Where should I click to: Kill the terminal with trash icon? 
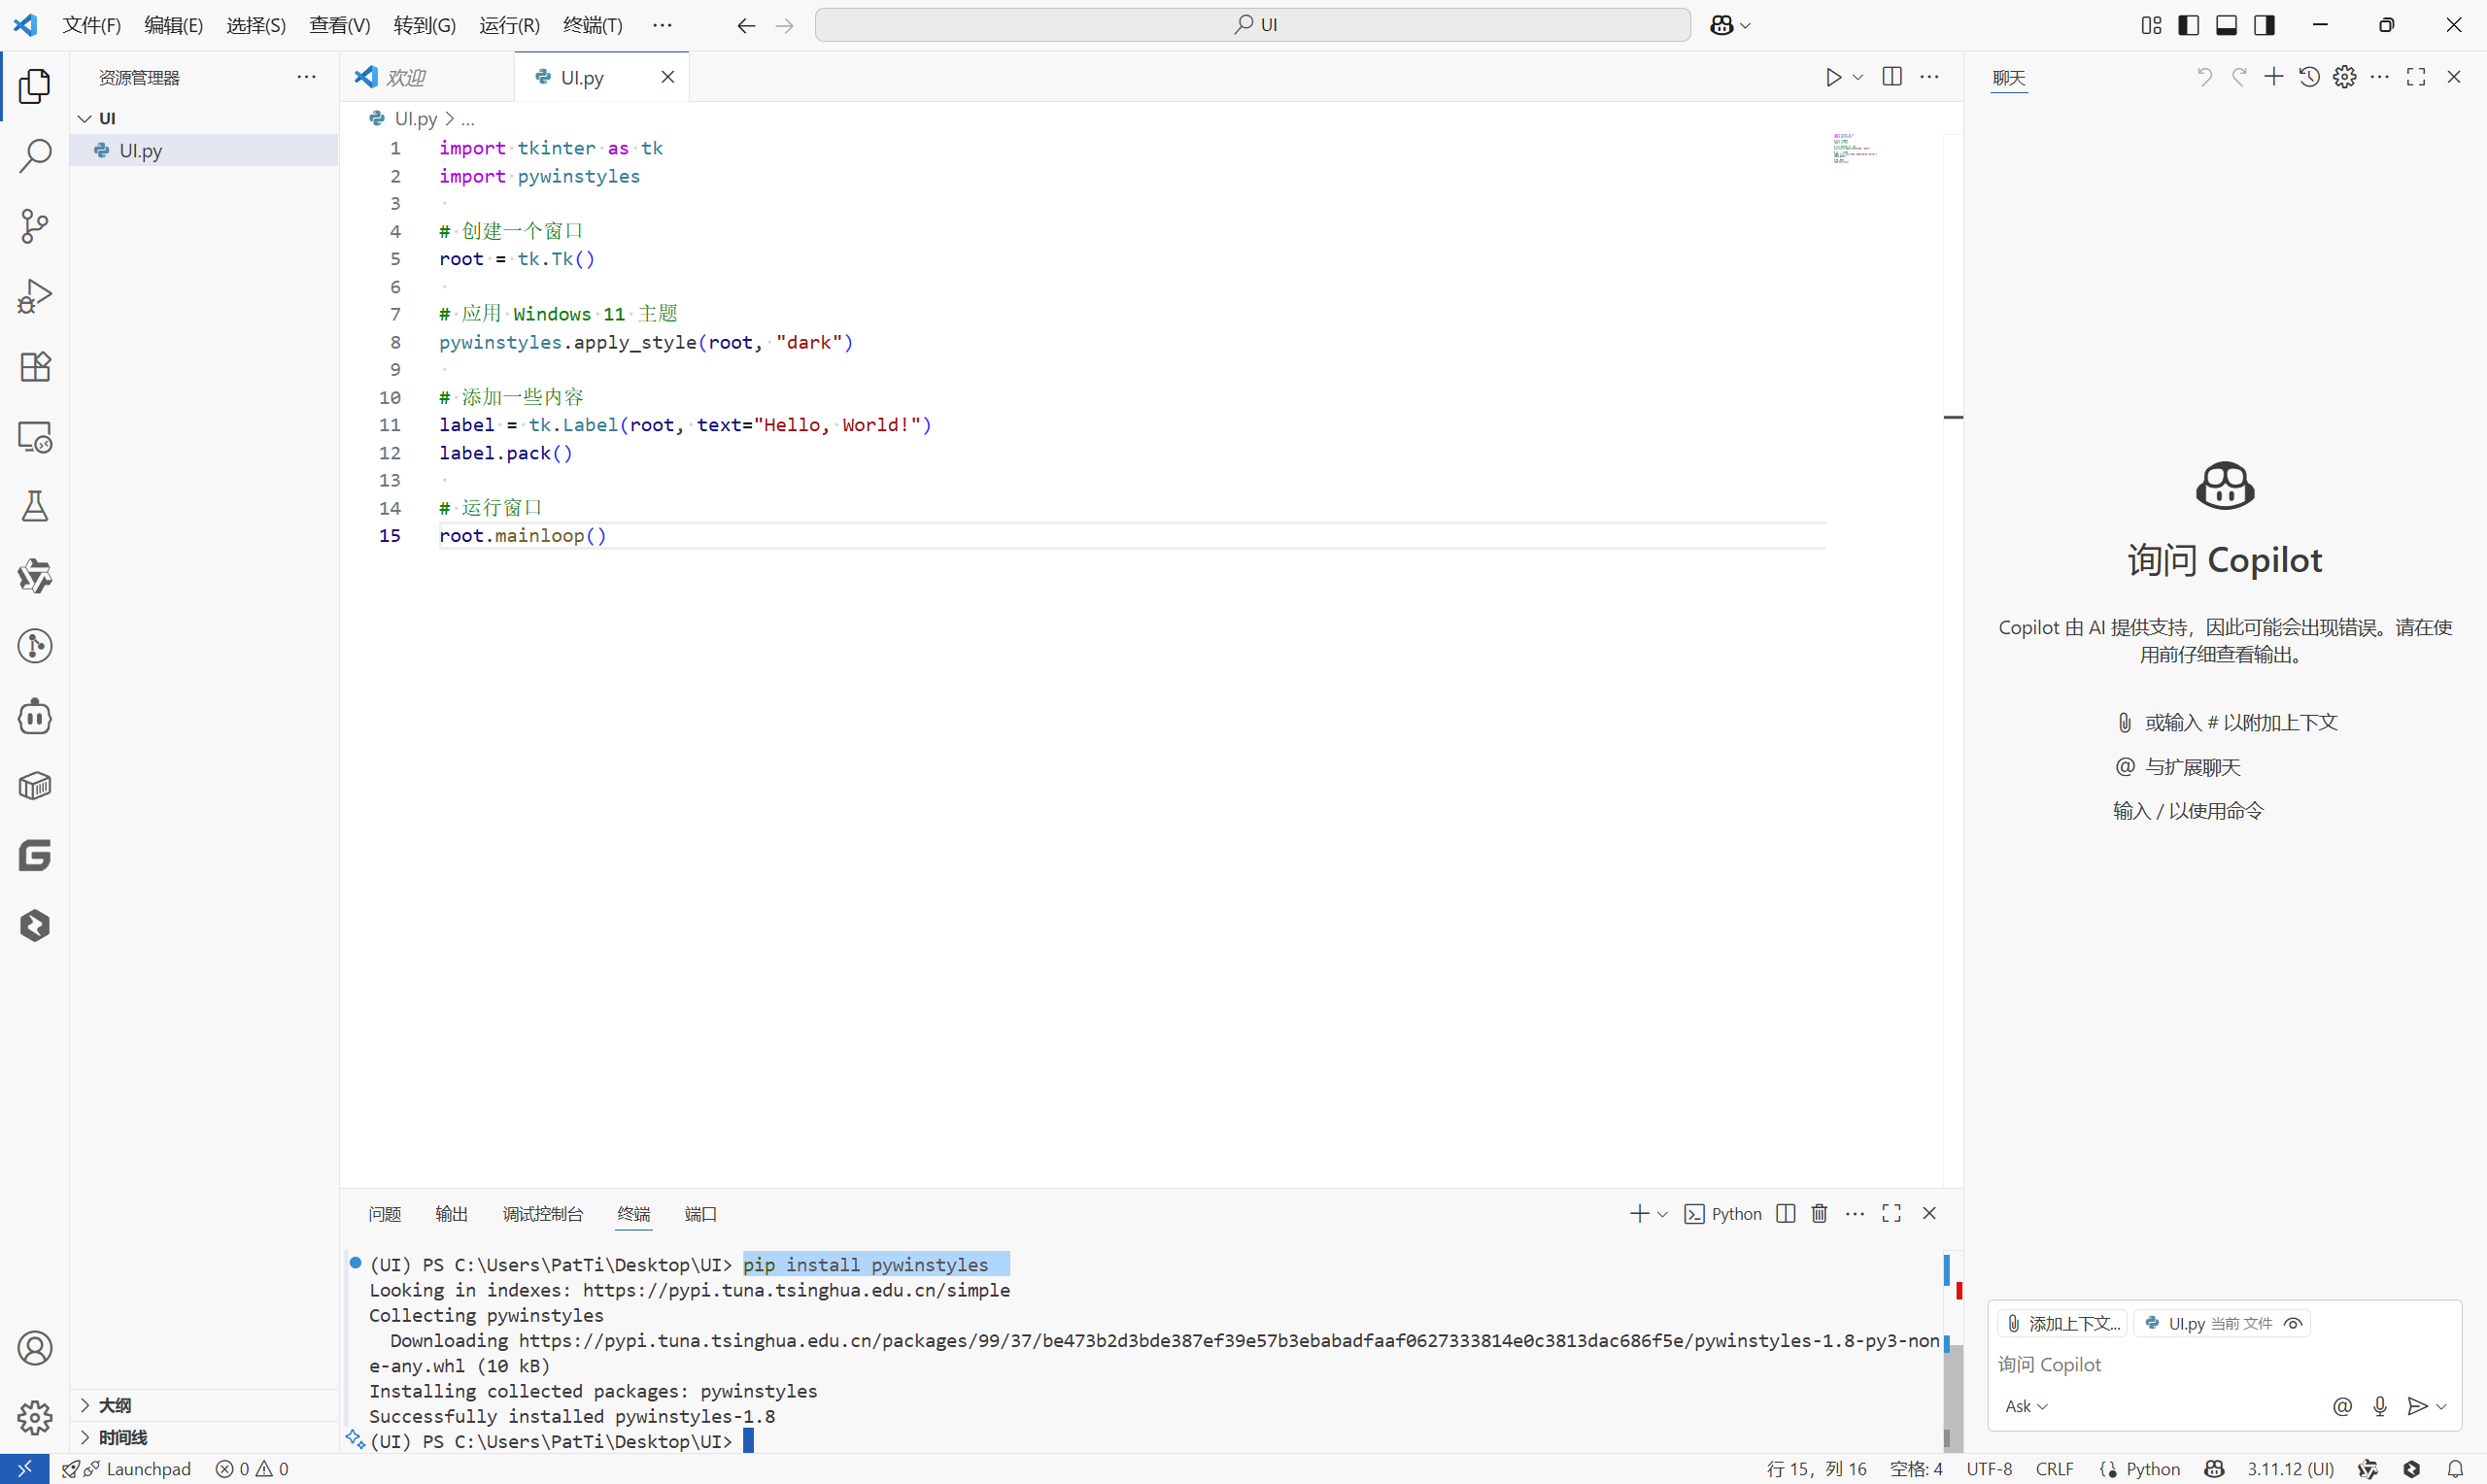click(x=1819, y=1213)
